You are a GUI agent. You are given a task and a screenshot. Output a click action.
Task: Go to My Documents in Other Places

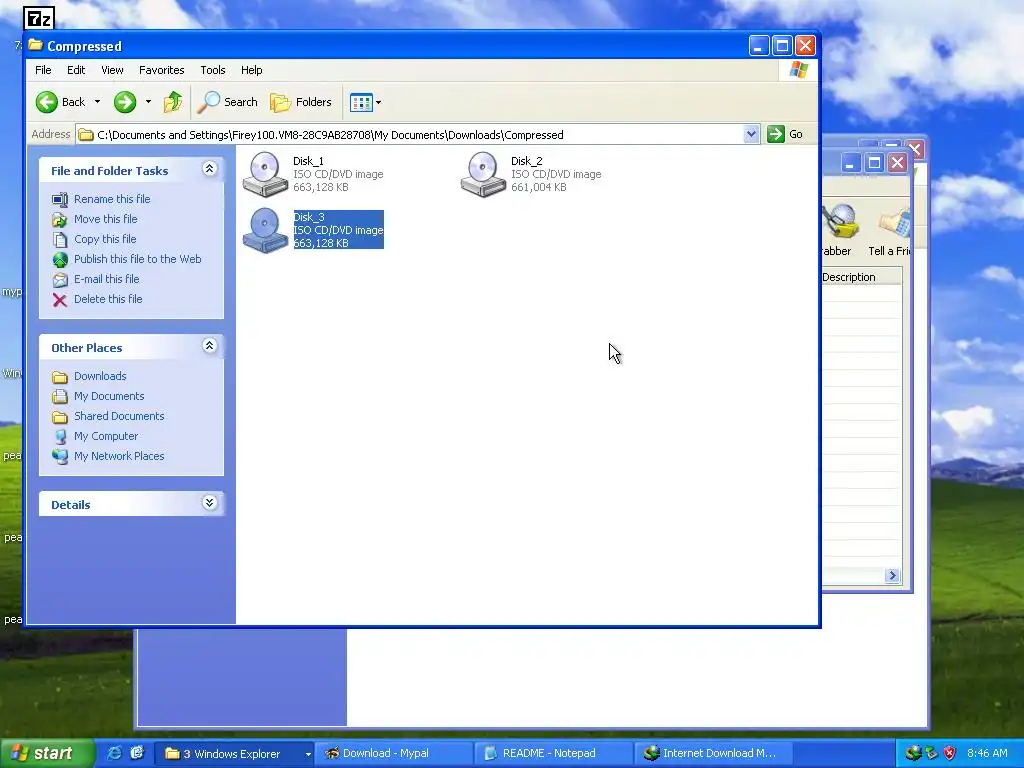pyautogui.click(x=109, y=396)
